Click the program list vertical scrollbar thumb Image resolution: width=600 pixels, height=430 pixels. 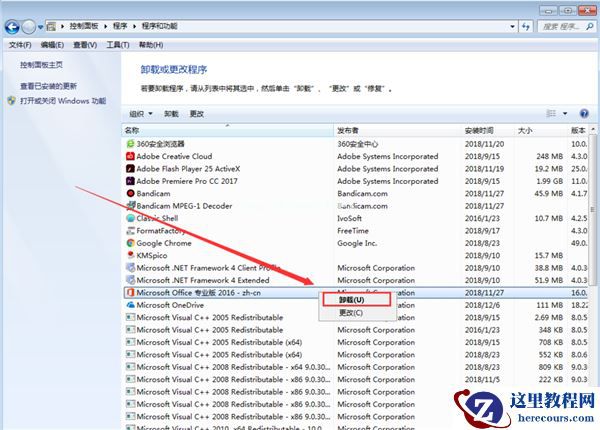592,210
